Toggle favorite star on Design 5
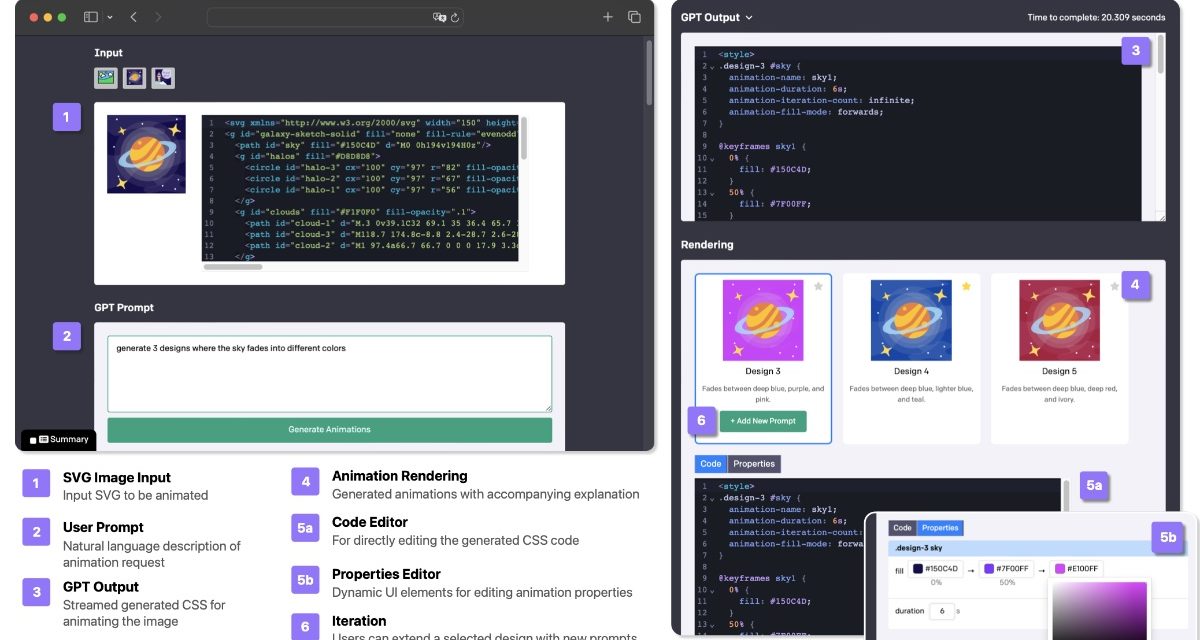Image resolution: width=1200 pixels, height=640 pixels. coord(1114,287)
